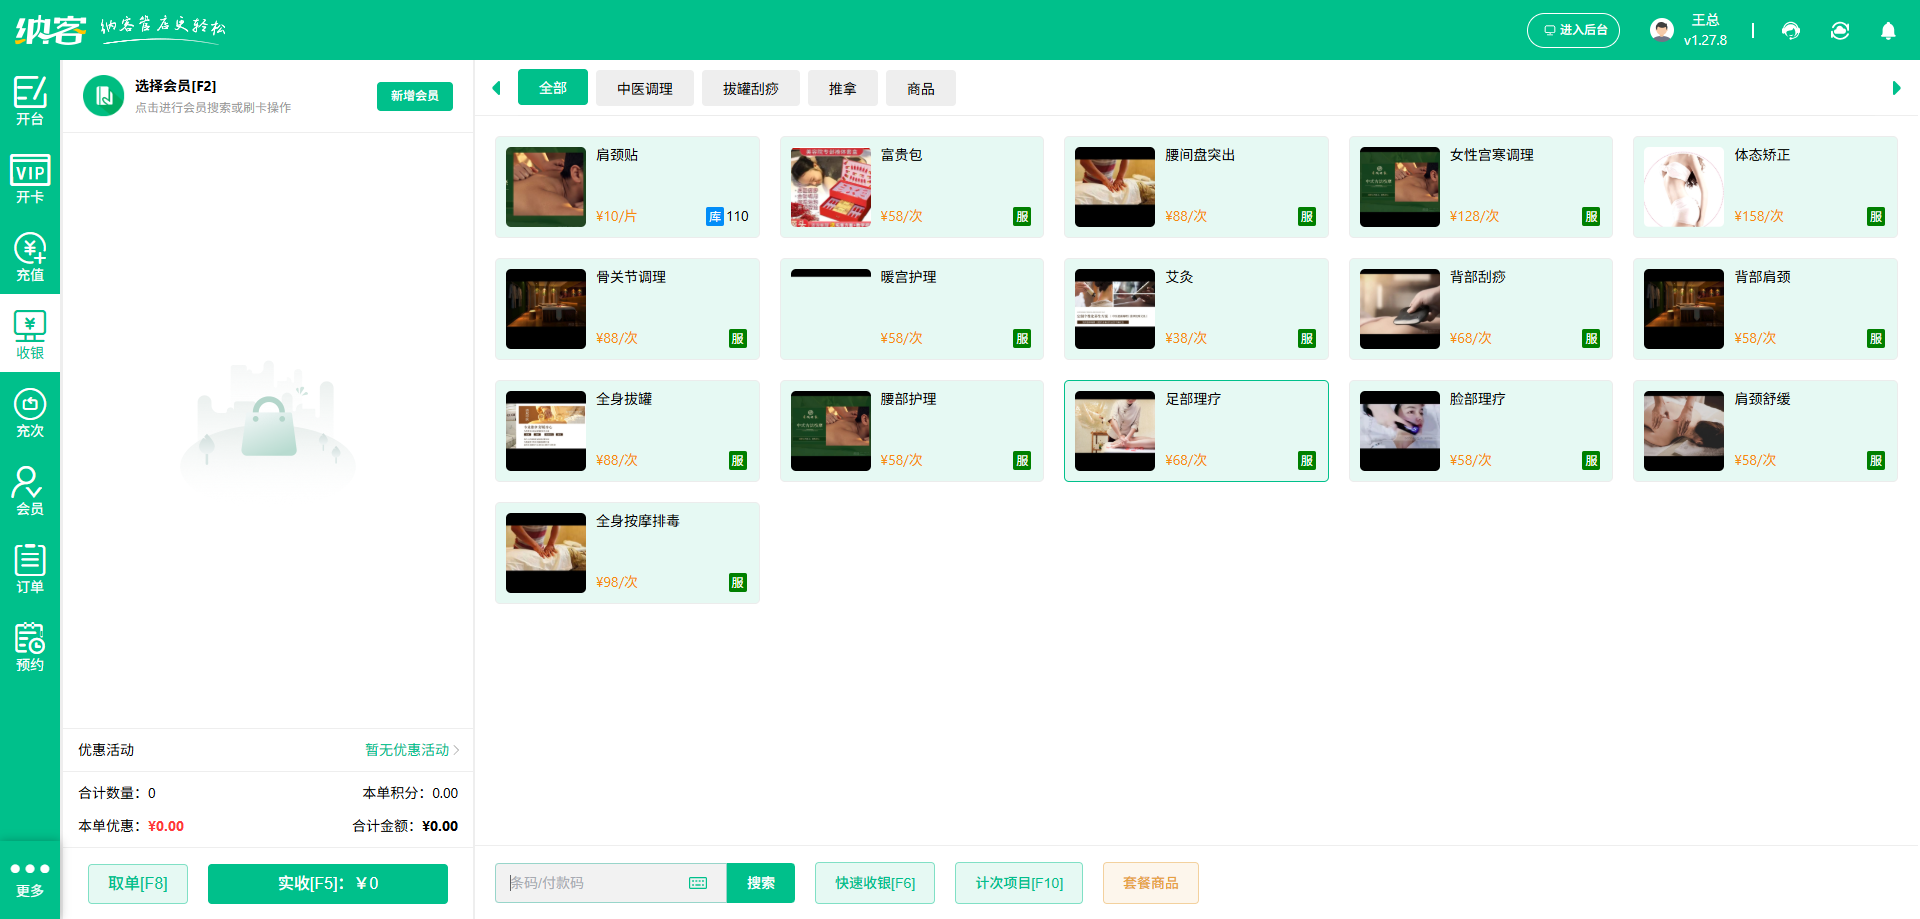This screenshot has height=919, width=1920.
Task: Click the notification bell icon
Action: [x=1888, y=31]
